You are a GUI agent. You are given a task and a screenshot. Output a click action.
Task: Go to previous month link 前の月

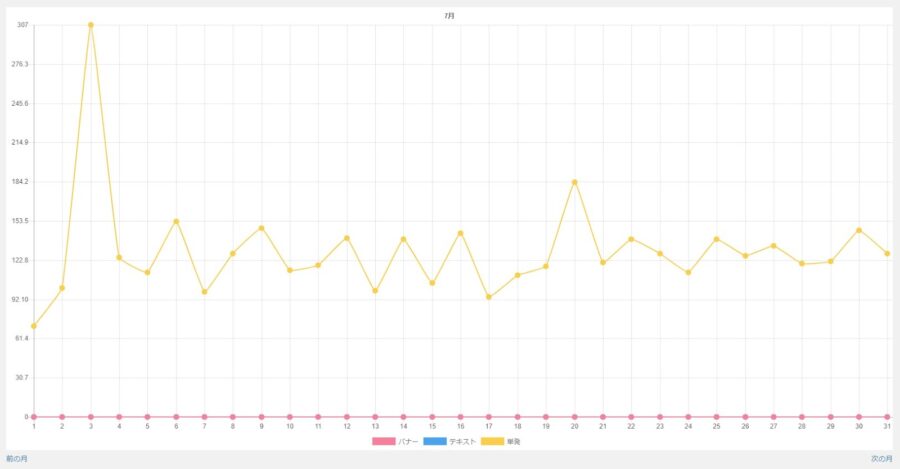17,459
